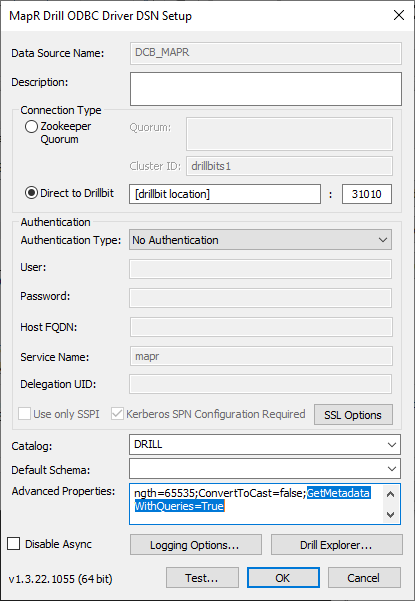
Task: Click Advanced Properties scroll up arrow
Action: tap(390, 494)
